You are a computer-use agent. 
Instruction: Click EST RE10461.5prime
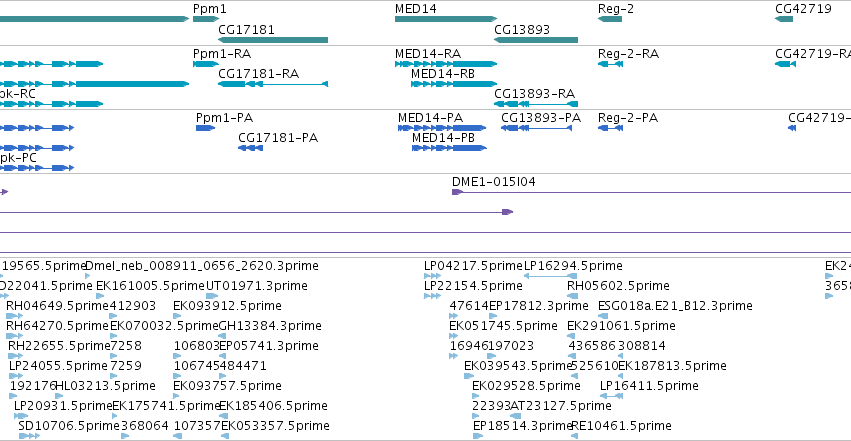click(622, 426)
